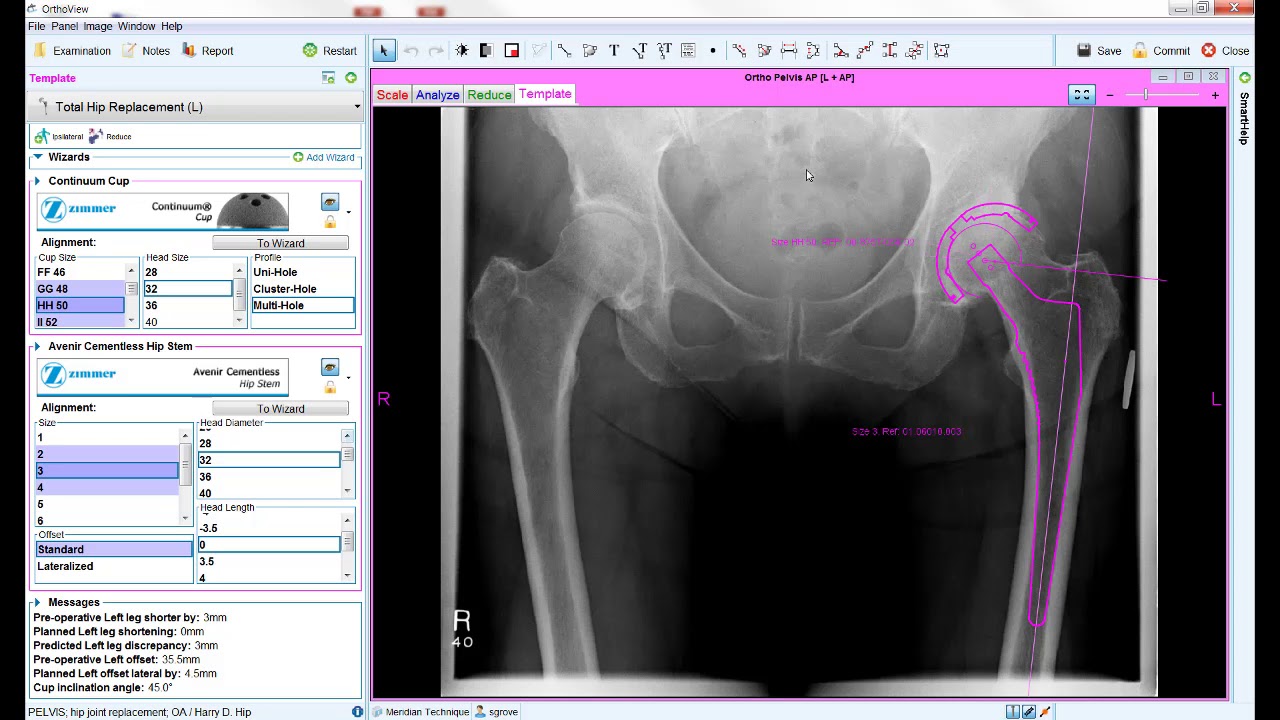
Task: Open Total Hip Replacement (L) dropdown
Action: click(357, 107)
